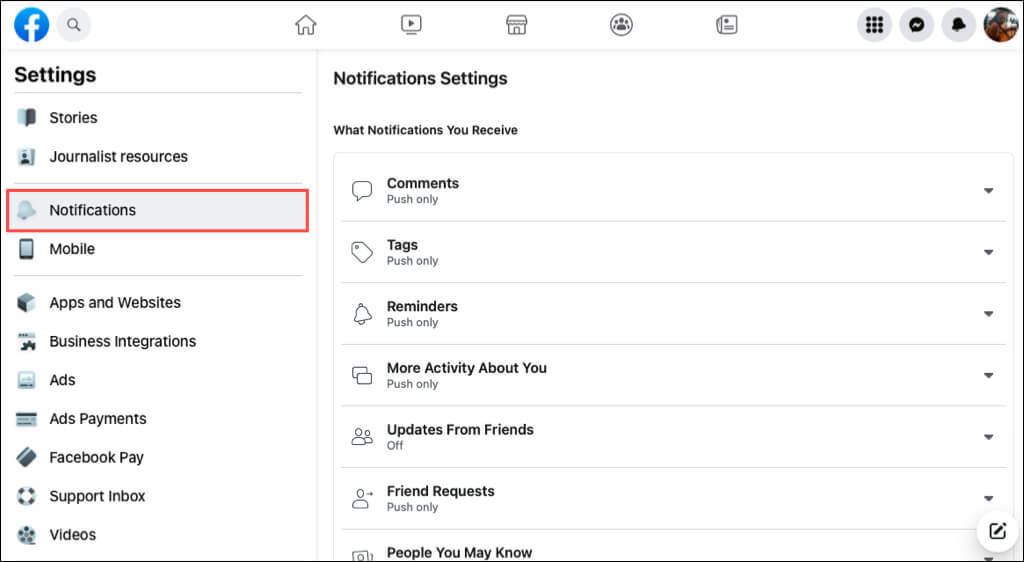Viewport: 1024px width, 562px height.
Task: Click the Facebook logo
Action: 31,25
